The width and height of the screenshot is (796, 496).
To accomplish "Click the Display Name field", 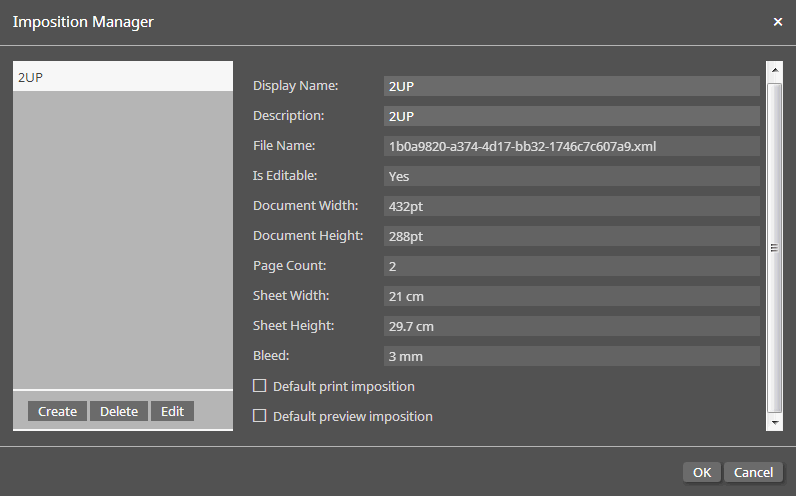I will tap(571, 86).
